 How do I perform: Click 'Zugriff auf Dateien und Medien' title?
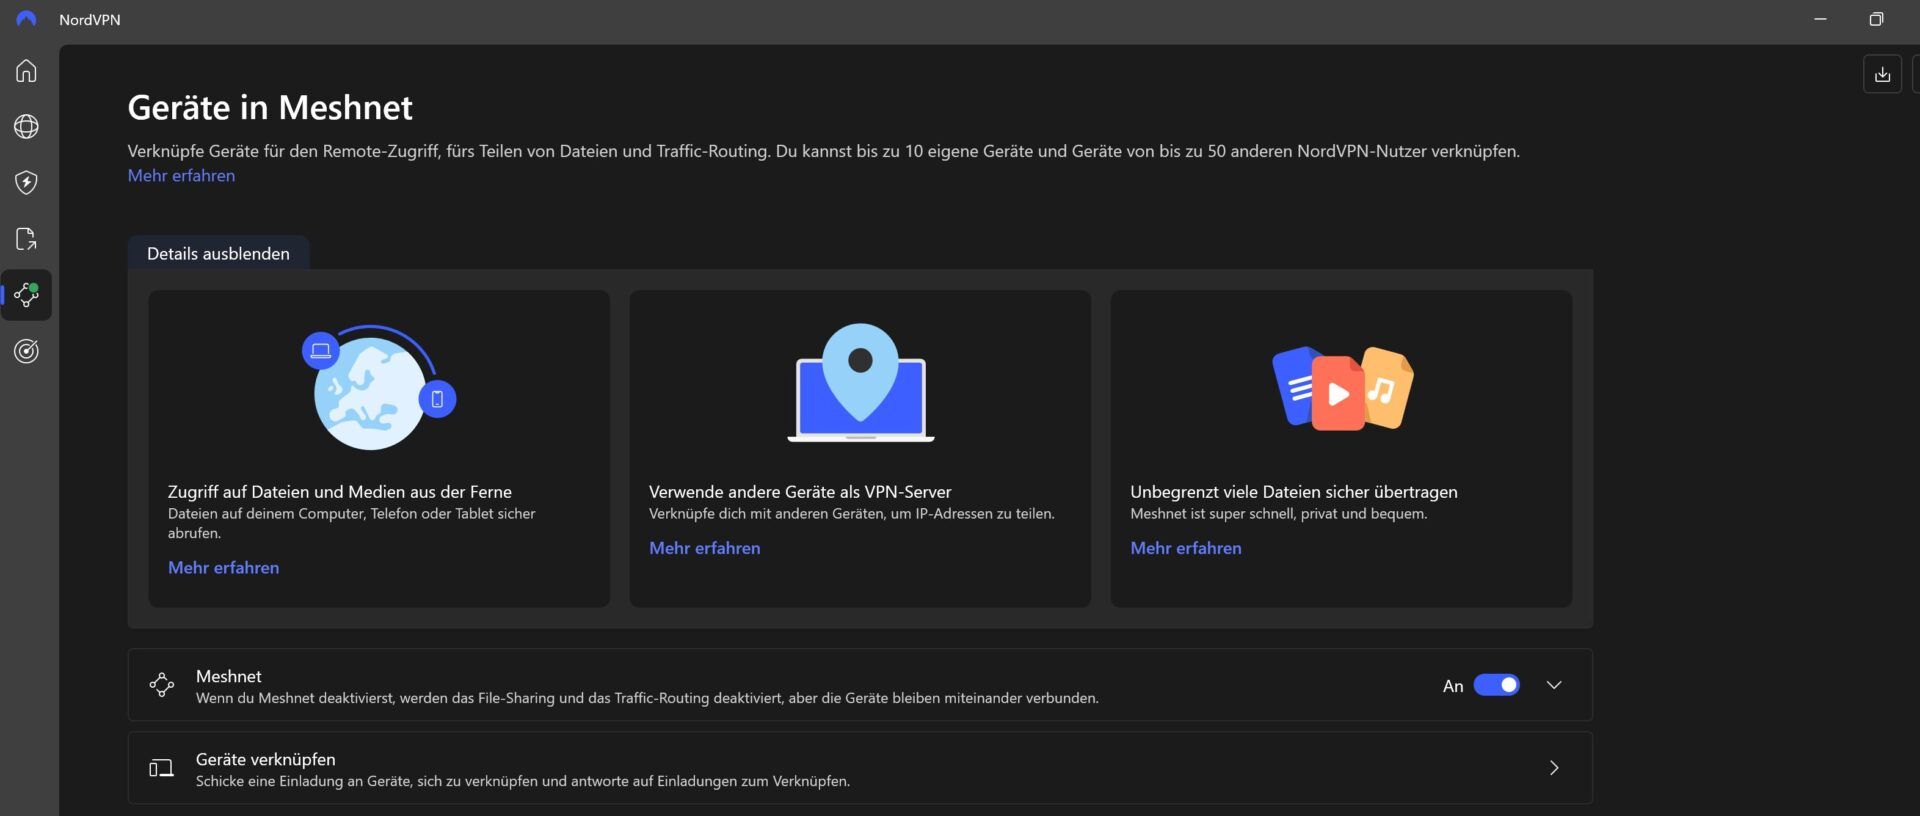click(x=339, y=492)
